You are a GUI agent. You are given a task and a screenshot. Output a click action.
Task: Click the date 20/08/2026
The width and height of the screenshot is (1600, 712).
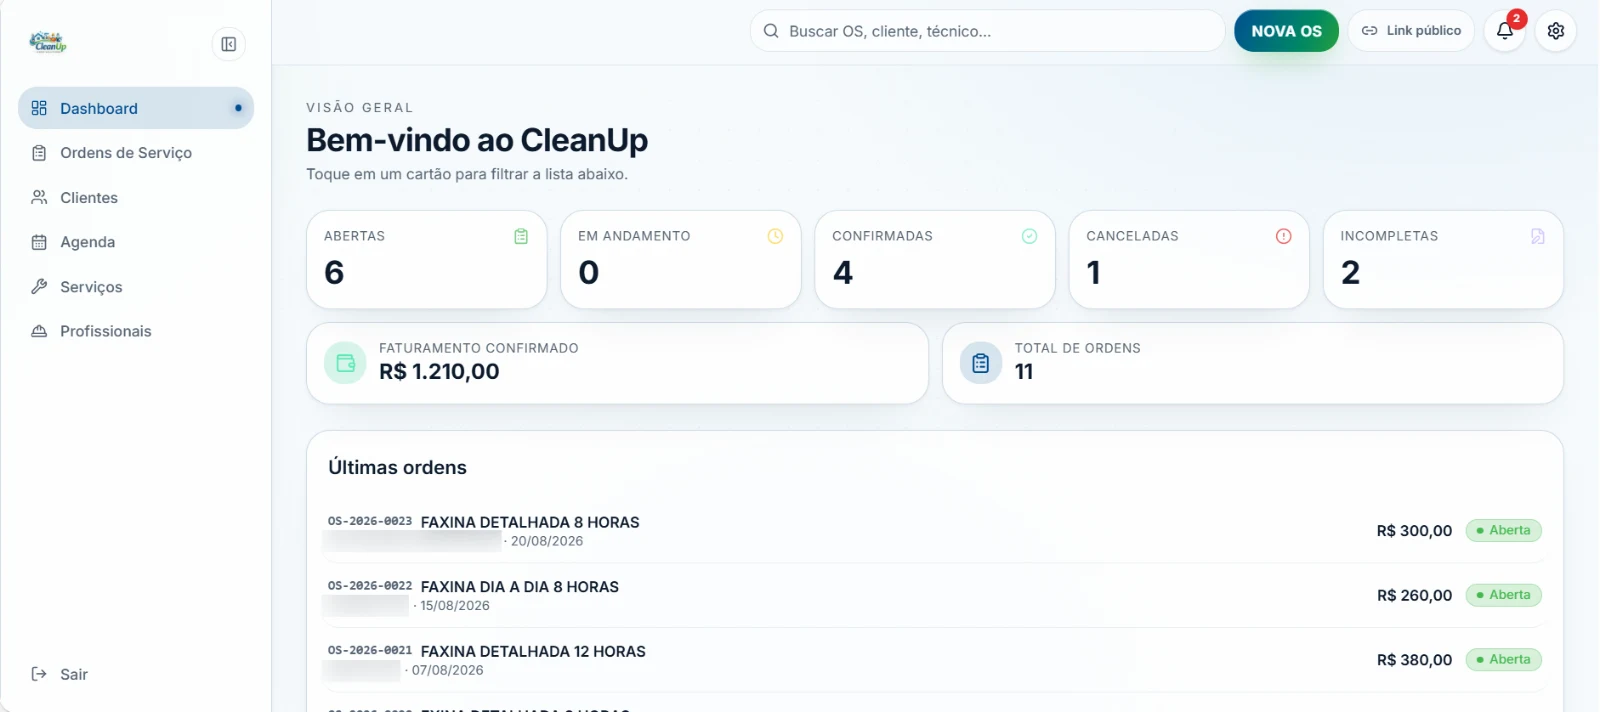point(547,541)
